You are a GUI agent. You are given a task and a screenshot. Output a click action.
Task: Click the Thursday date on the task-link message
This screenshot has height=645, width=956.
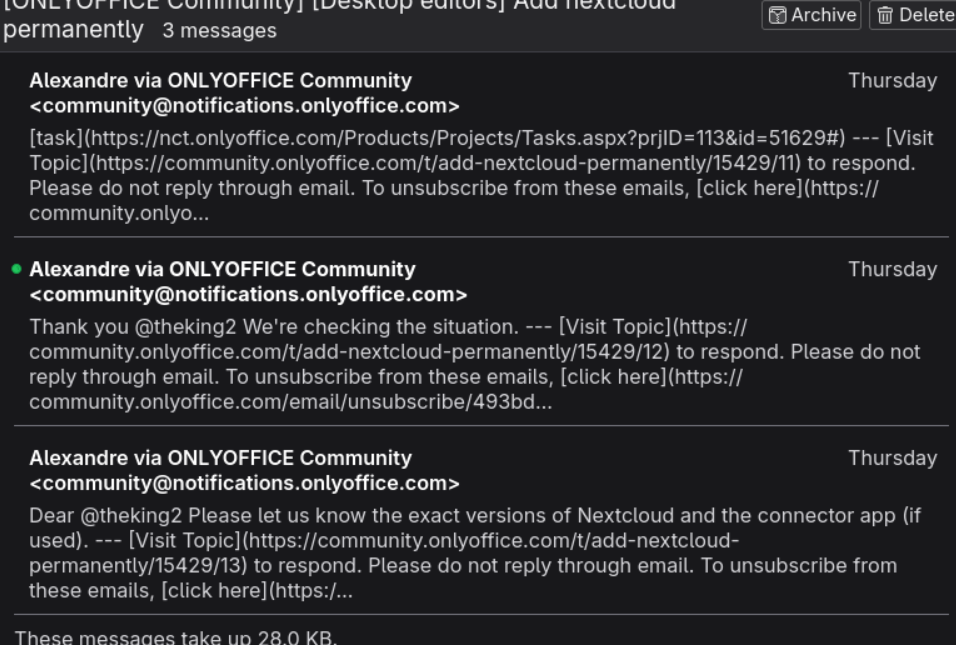point(892,80)
